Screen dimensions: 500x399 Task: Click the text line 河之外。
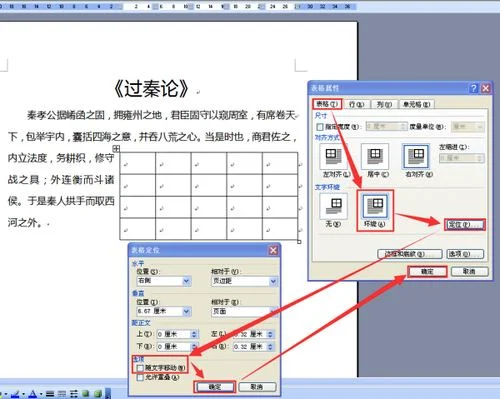(25, 222)
